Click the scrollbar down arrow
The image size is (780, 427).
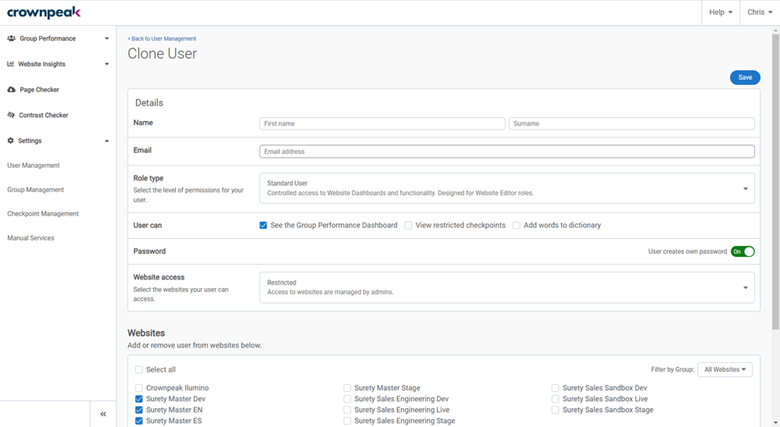tap(776, 423)
